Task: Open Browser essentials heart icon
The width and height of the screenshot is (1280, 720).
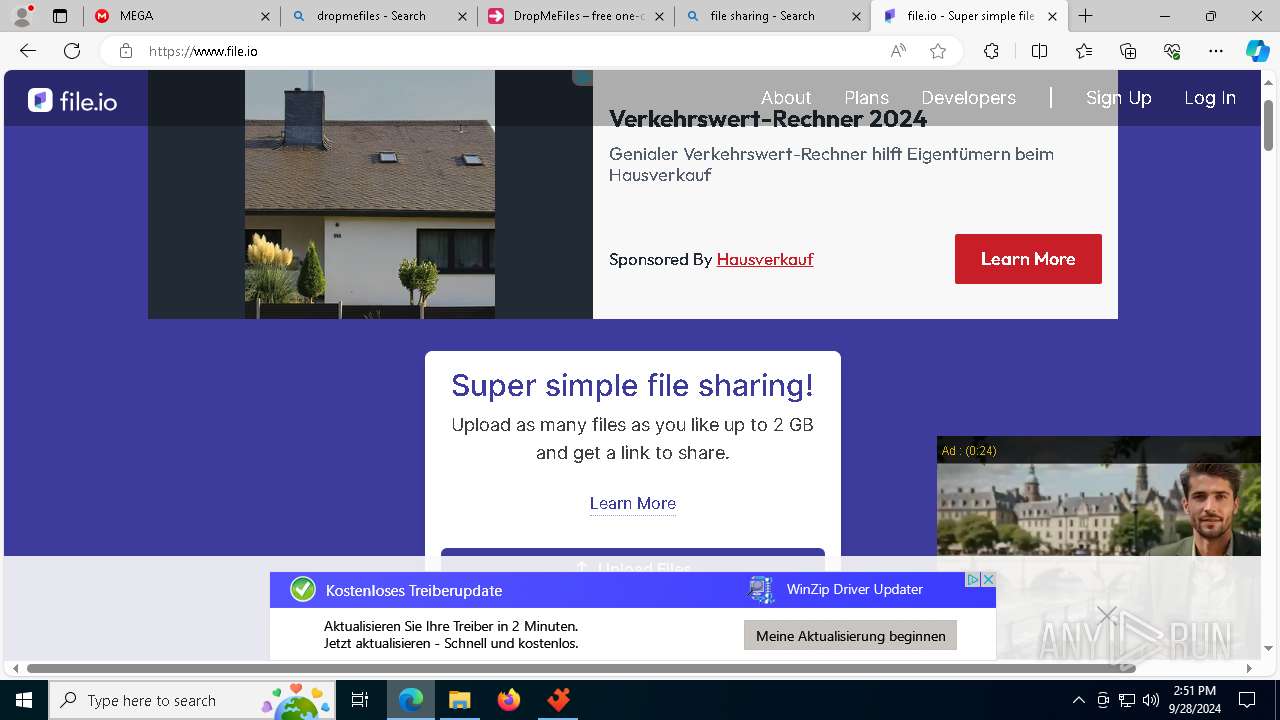Action: [1172, 51]
